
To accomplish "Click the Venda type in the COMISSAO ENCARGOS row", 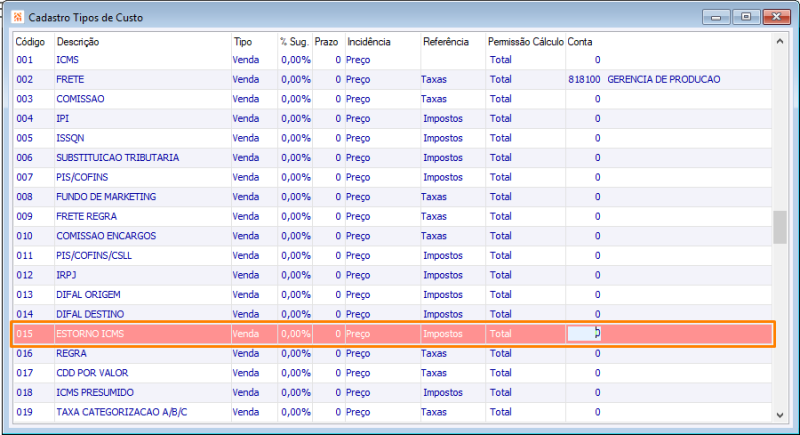I will [x=246, y=236].
